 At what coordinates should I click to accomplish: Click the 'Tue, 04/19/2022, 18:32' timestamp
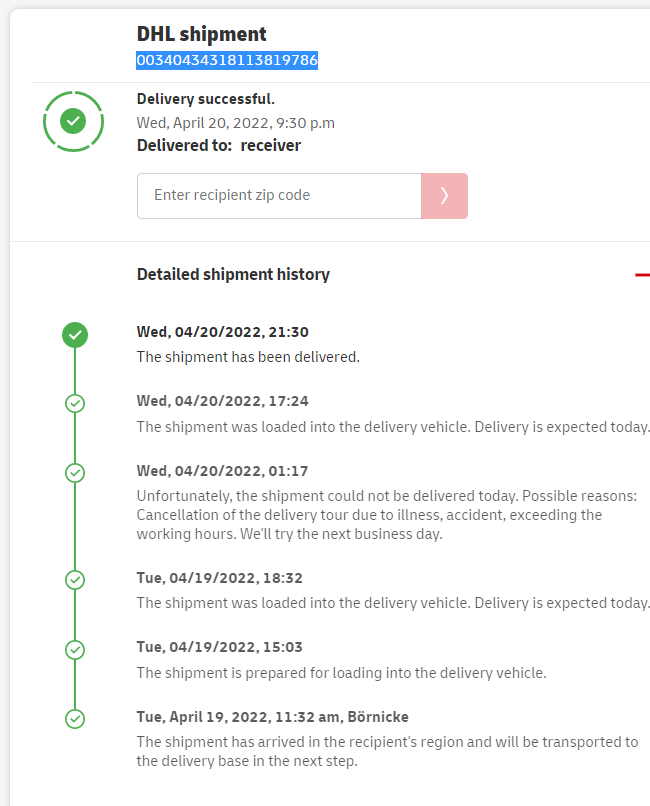point(219,578)
